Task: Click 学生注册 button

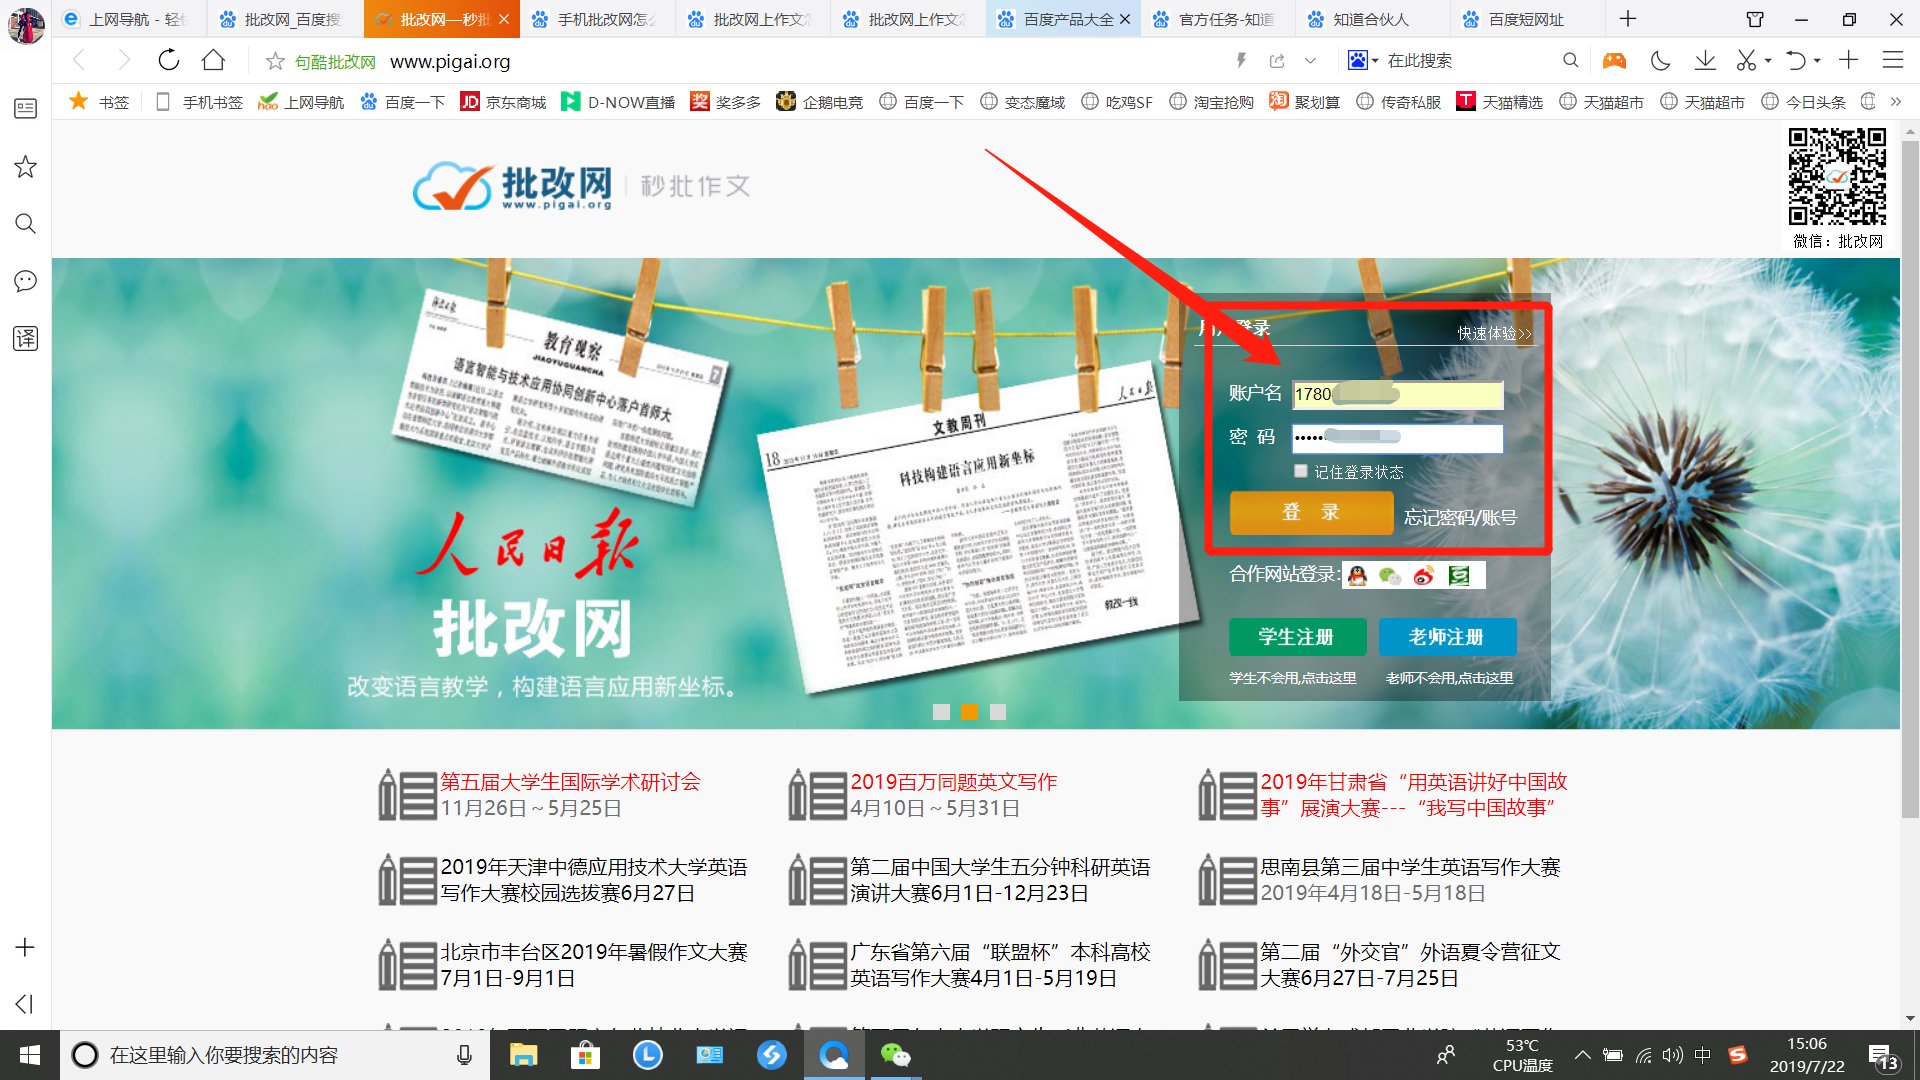Action: [x=1297, y=637]
